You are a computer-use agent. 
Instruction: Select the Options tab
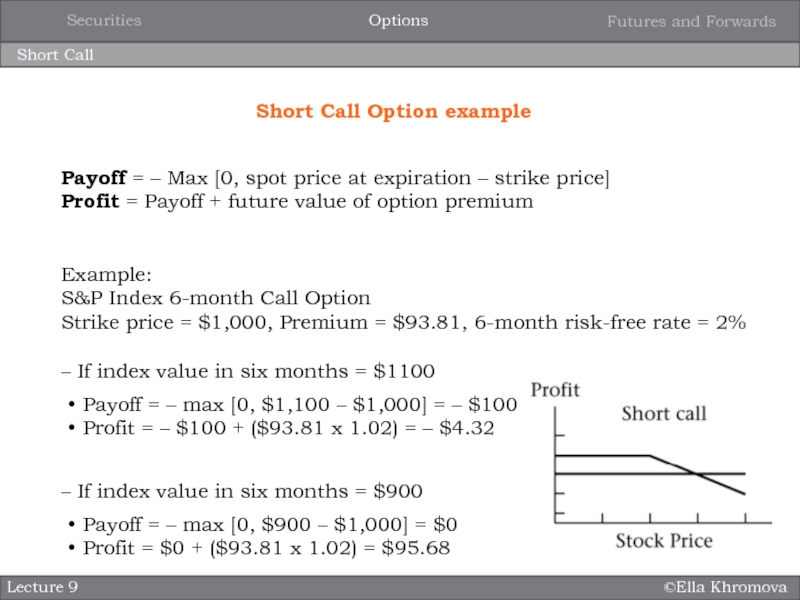tap(398, 20)
